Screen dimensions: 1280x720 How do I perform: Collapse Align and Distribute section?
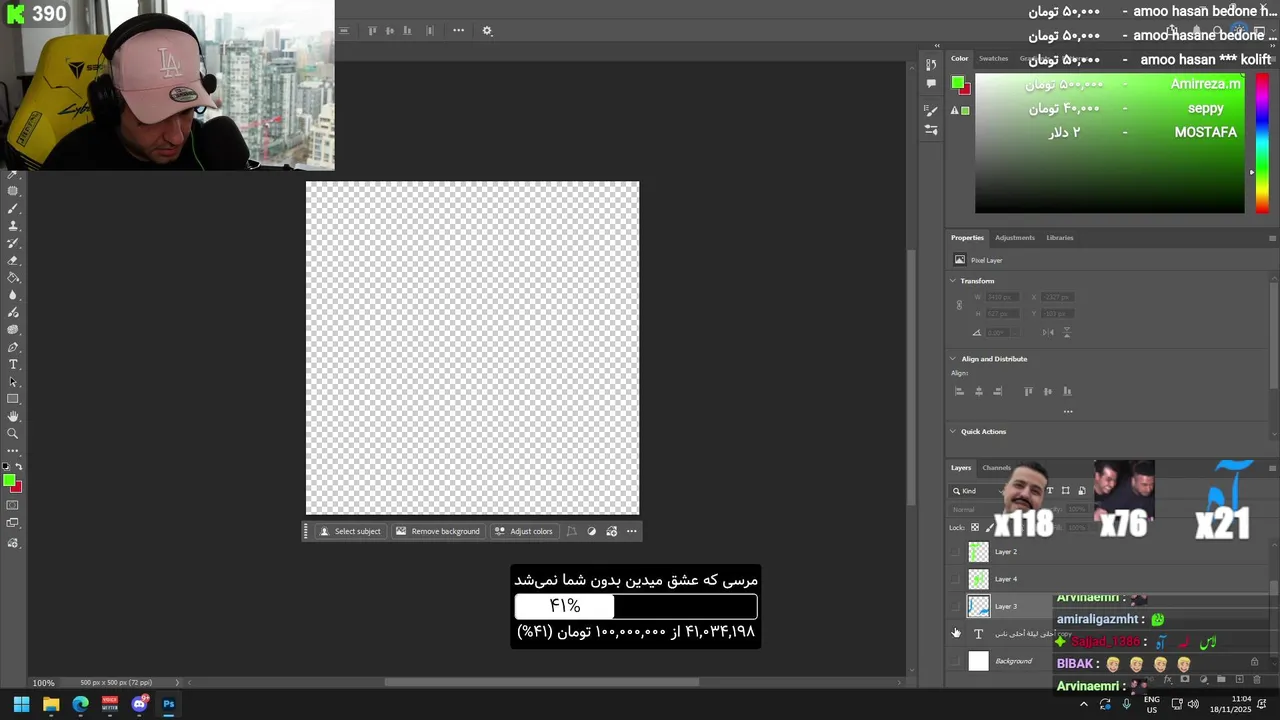[x=953, y=359]
